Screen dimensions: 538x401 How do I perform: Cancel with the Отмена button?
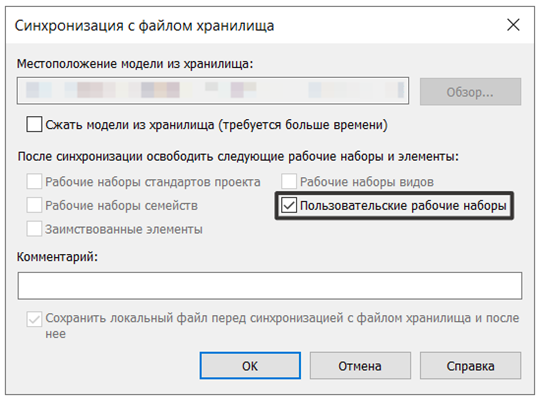pyautogui.click(x=360, y=366)
